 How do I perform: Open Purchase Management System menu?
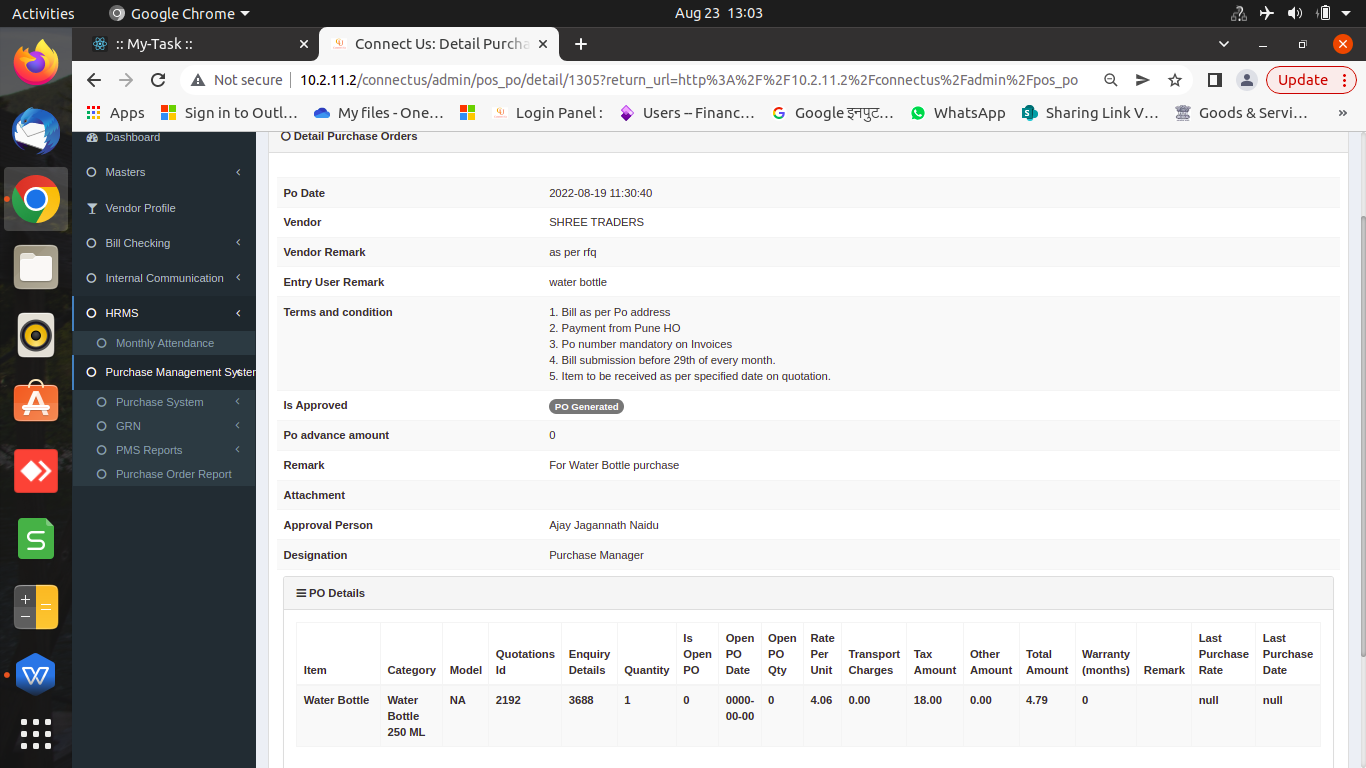(164, 372)
